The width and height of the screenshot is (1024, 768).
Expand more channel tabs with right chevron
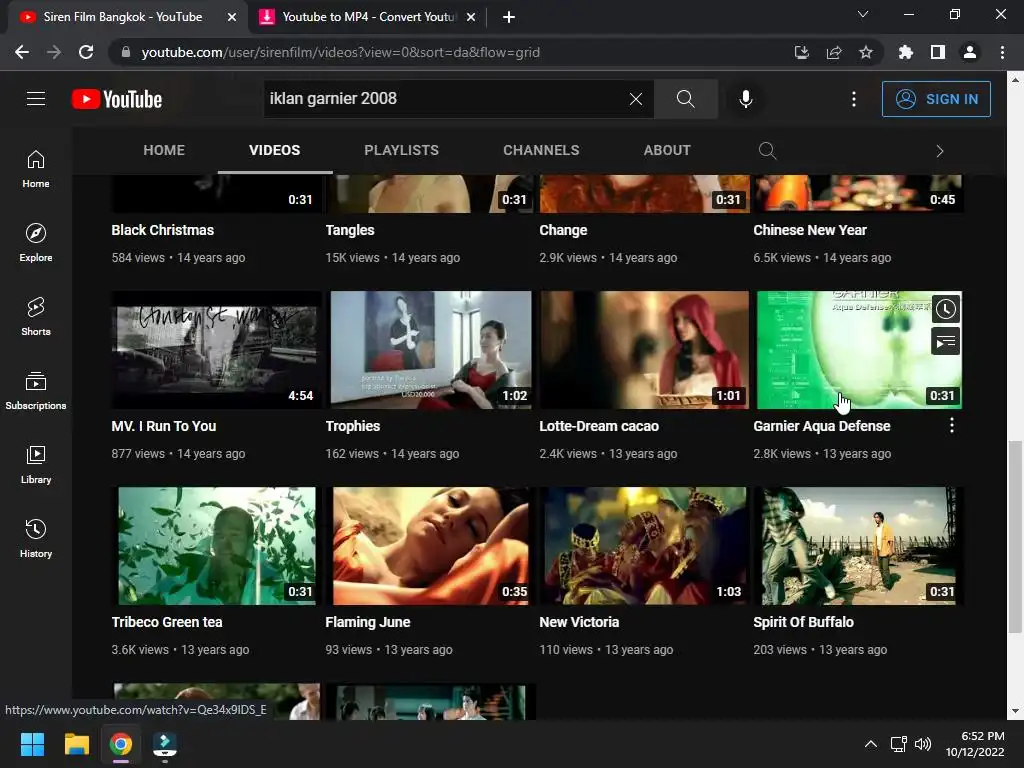pos(940,151)
